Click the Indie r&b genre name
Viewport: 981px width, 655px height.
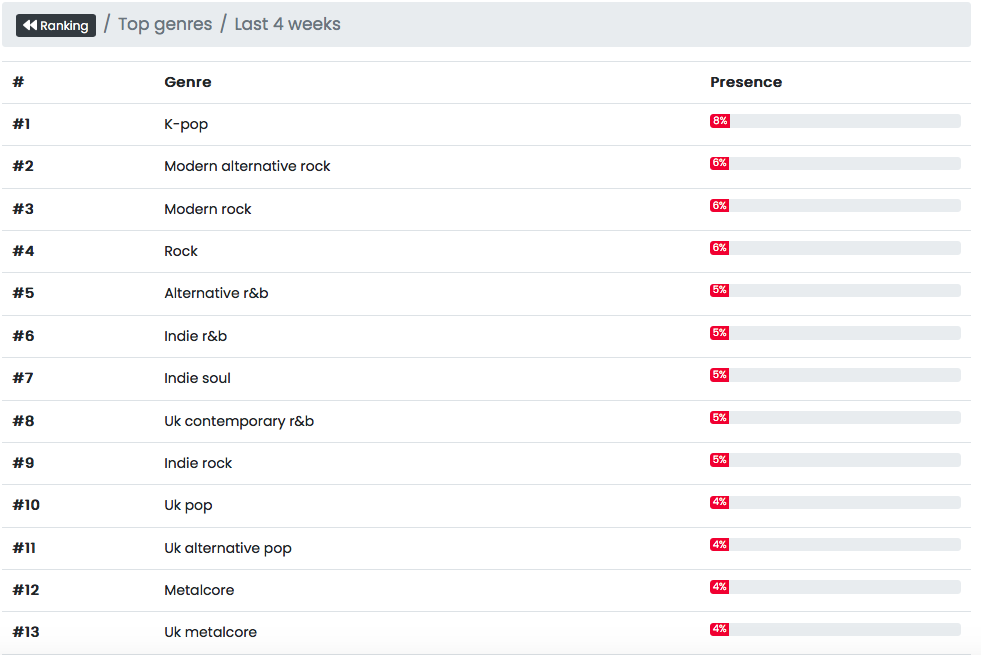195,336
